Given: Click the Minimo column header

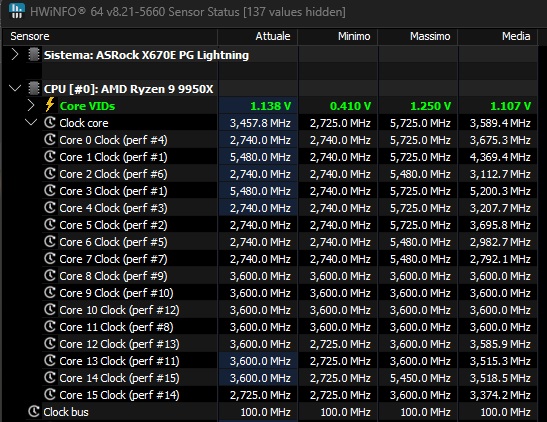Looking at the screenshot, I should click(338, 36).
